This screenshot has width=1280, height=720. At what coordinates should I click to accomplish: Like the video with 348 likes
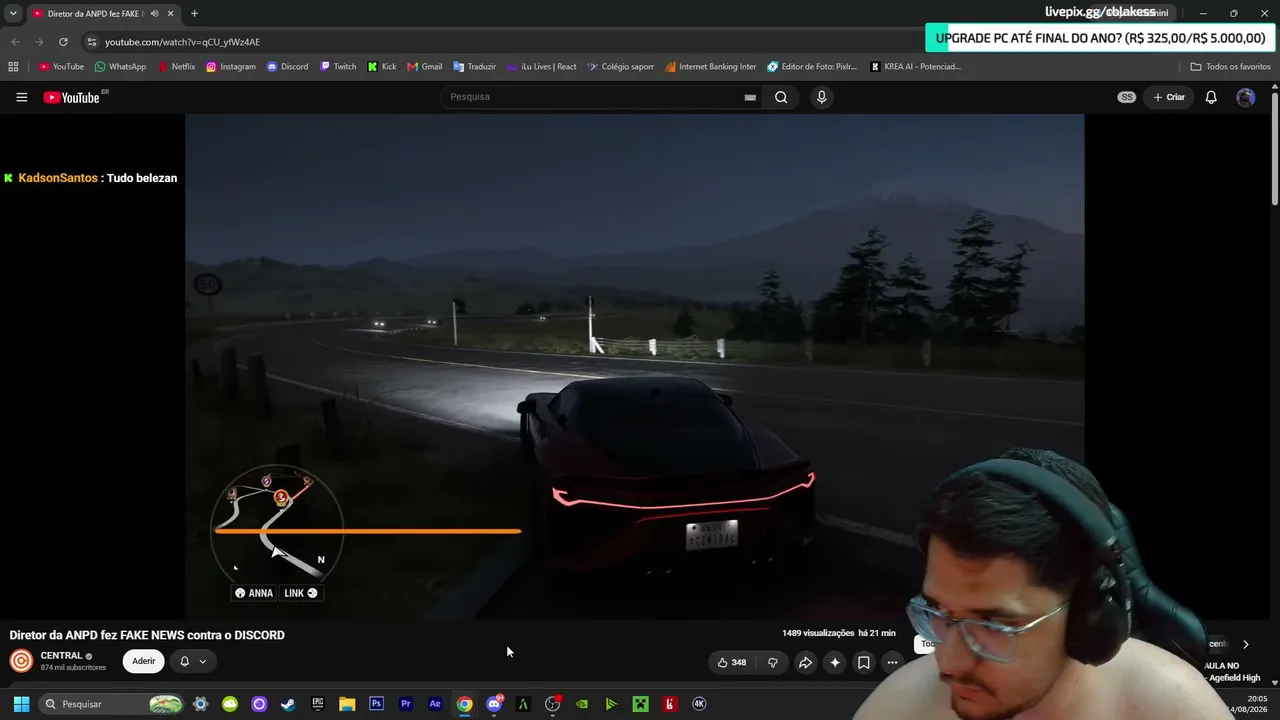tap(732, 662)
